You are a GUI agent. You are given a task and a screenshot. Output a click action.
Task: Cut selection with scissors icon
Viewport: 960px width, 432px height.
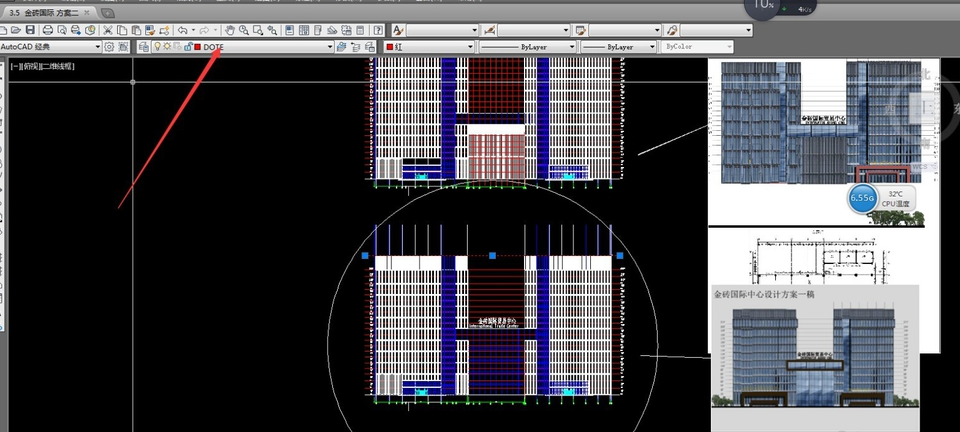pos(107,30)
